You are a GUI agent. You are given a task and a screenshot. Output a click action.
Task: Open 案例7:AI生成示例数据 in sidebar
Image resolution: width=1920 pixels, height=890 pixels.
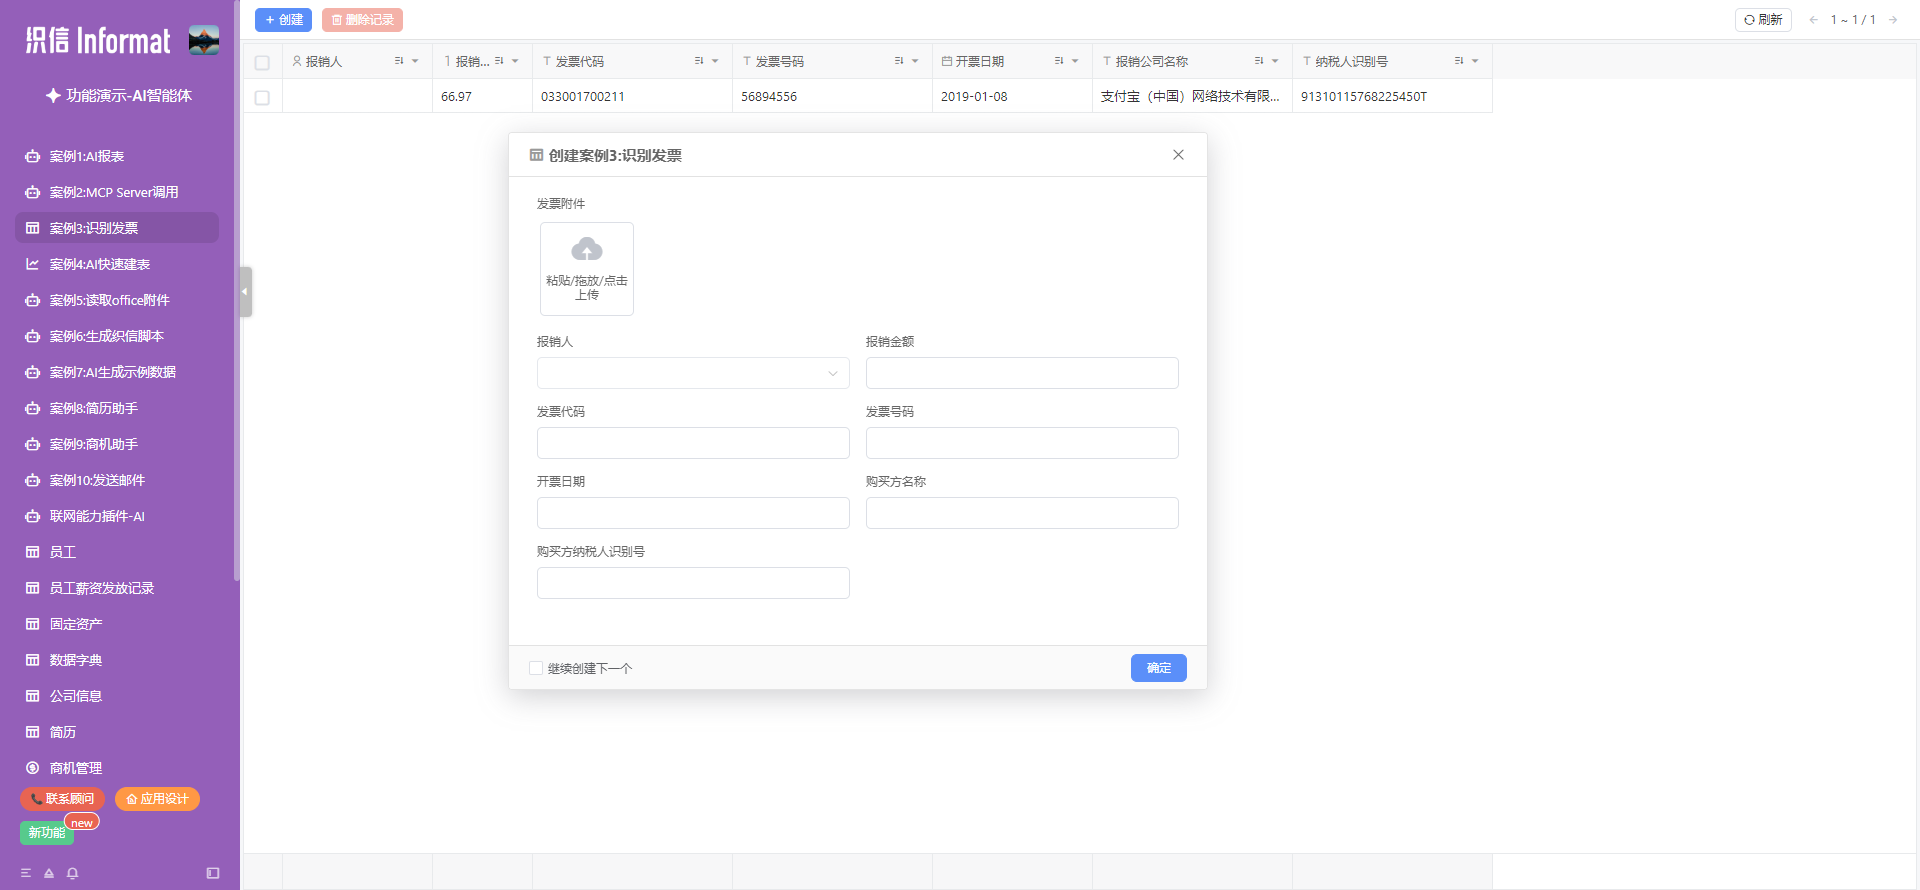point(117,372)
